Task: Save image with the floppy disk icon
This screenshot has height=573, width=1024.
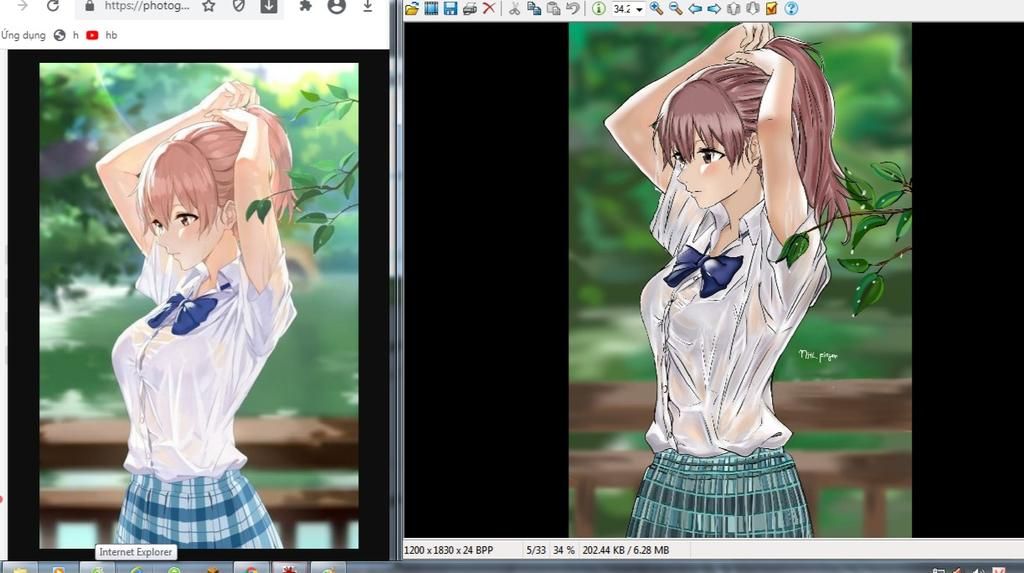Action: click(x=450, y=8)
